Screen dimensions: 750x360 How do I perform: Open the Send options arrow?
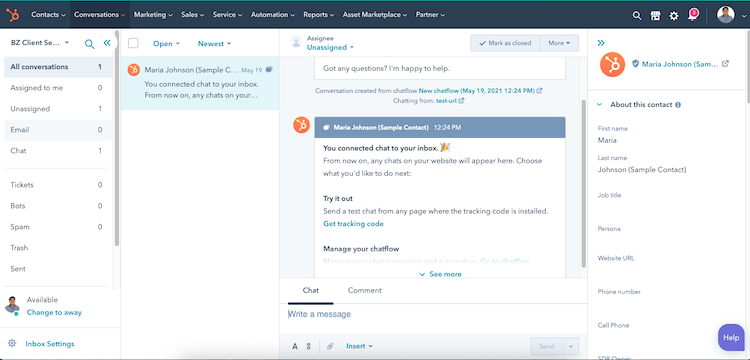pos(571,346)
